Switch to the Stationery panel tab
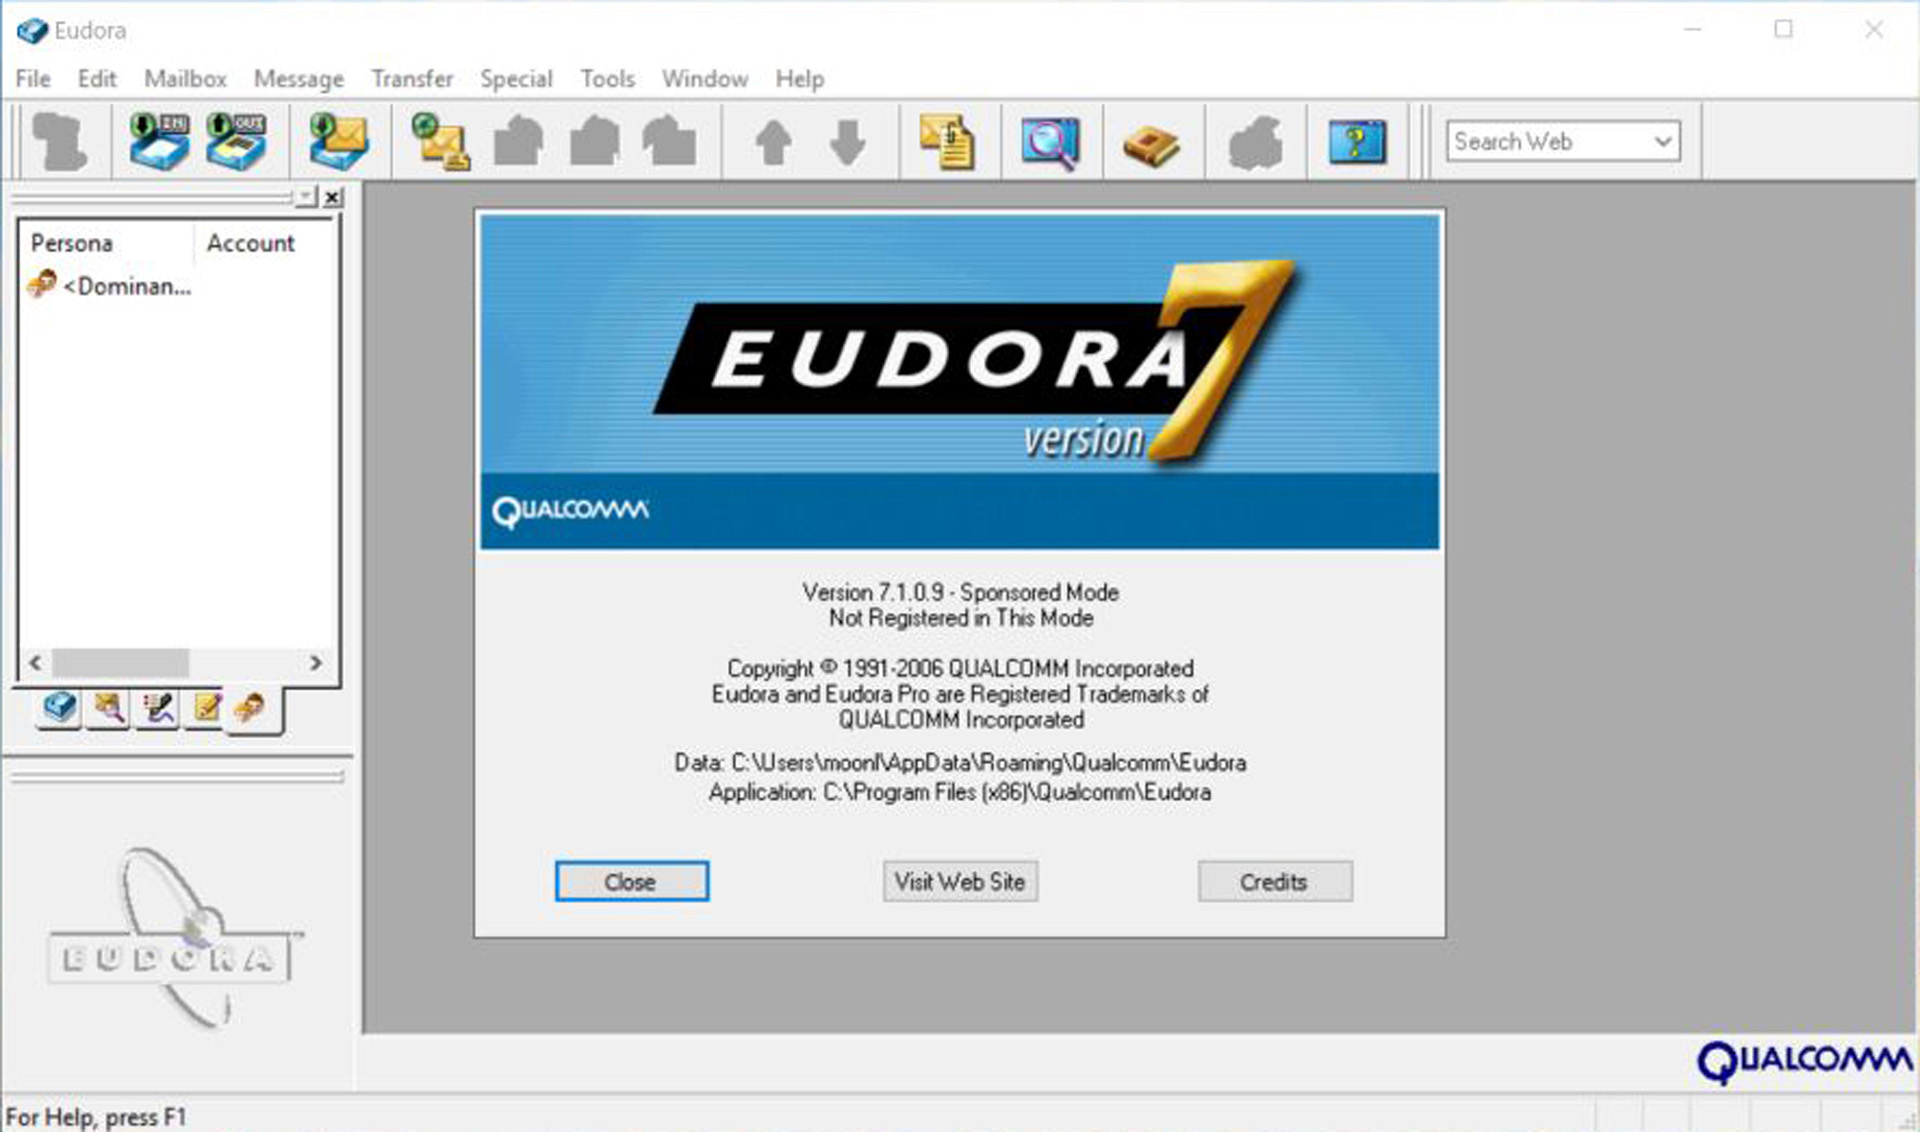The image size is (1920, 1132). (207, 708)
